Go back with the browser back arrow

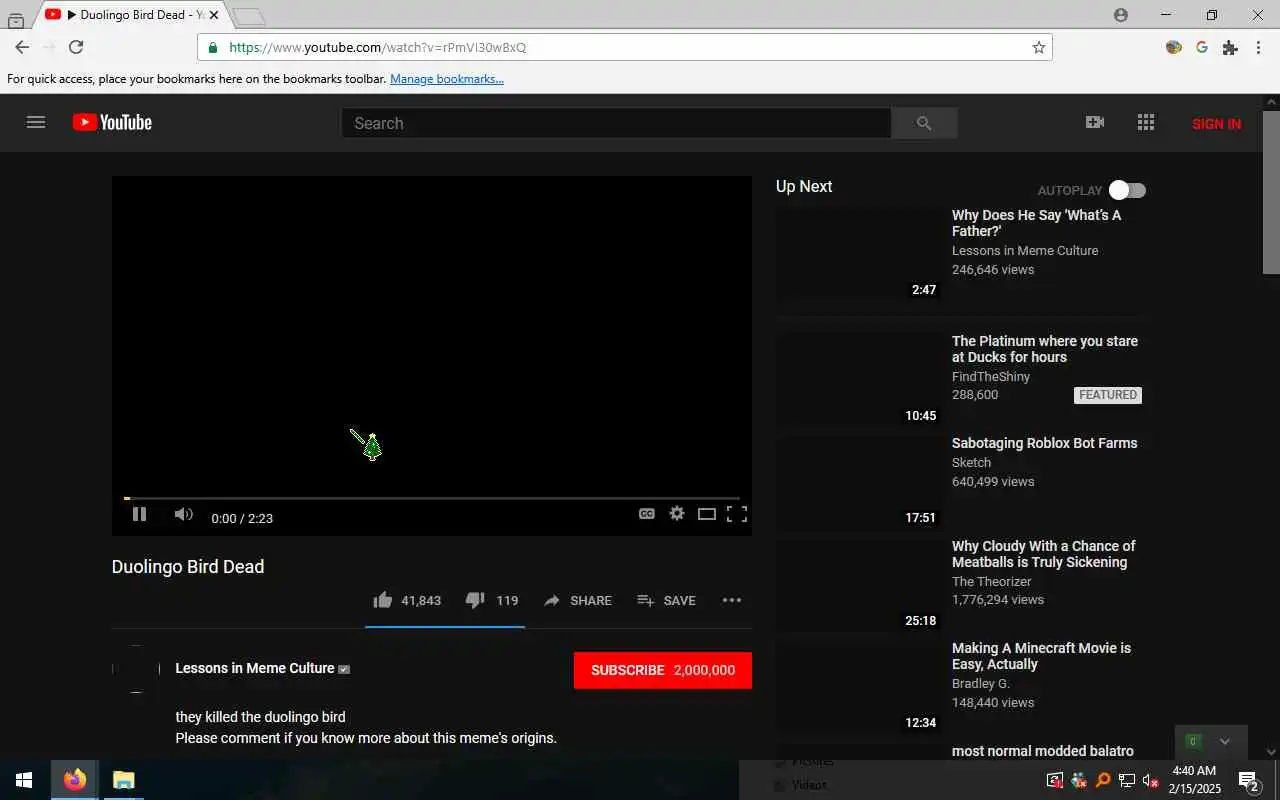(x=22, y=47)
